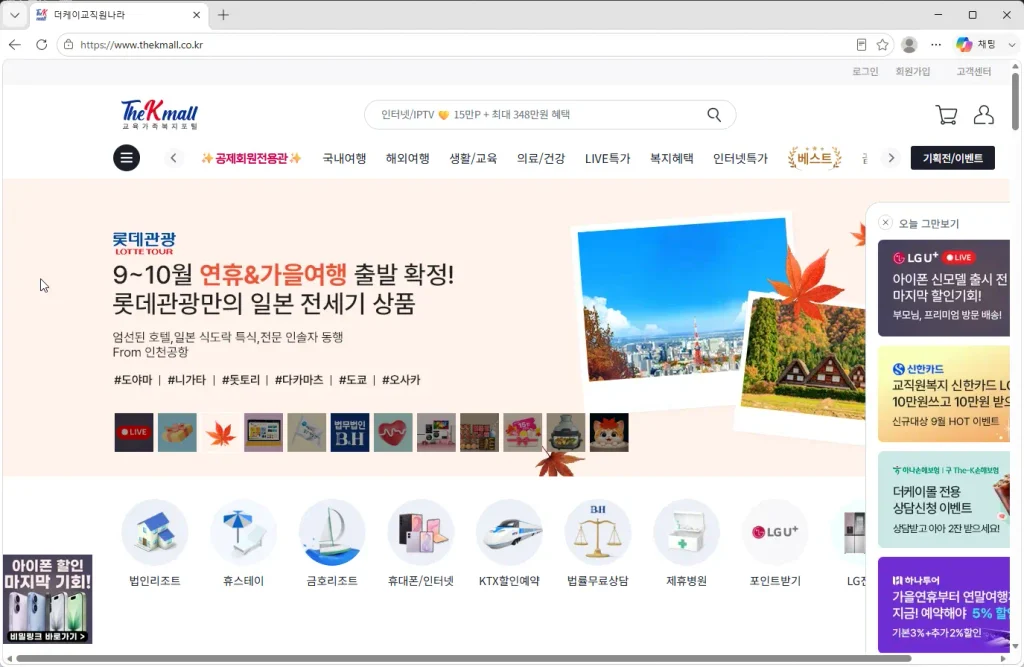
Task: Open the 생활/교육 menu
Action: 473,158
